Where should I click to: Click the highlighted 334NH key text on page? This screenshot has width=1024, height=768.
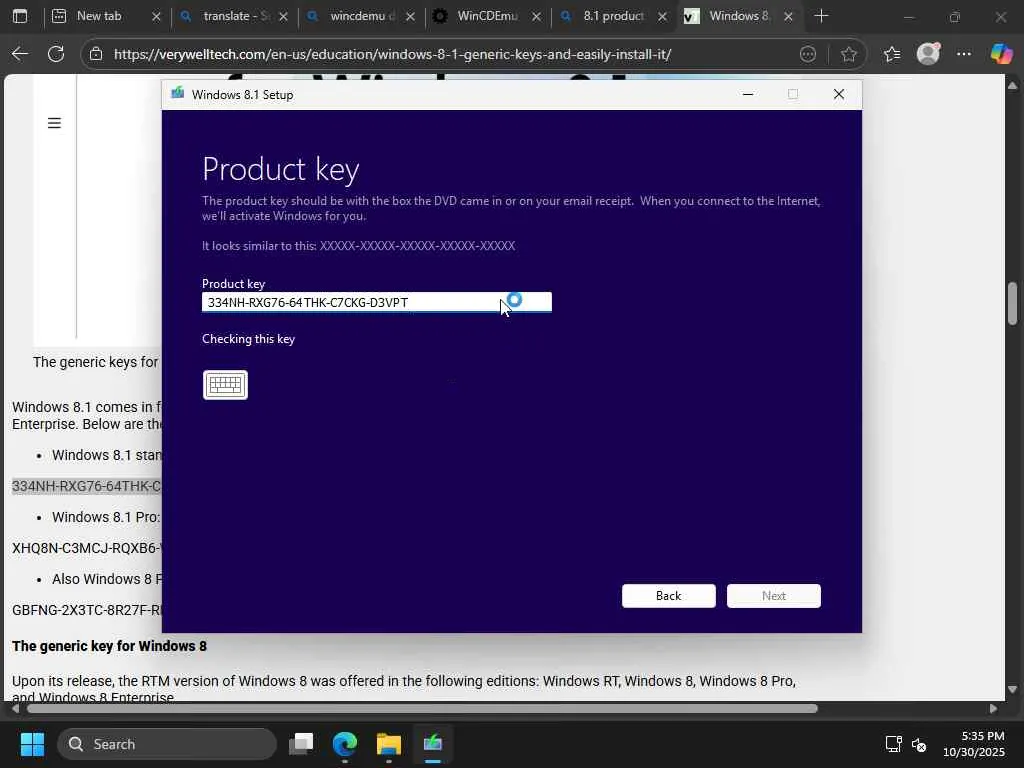pos(86,486)
